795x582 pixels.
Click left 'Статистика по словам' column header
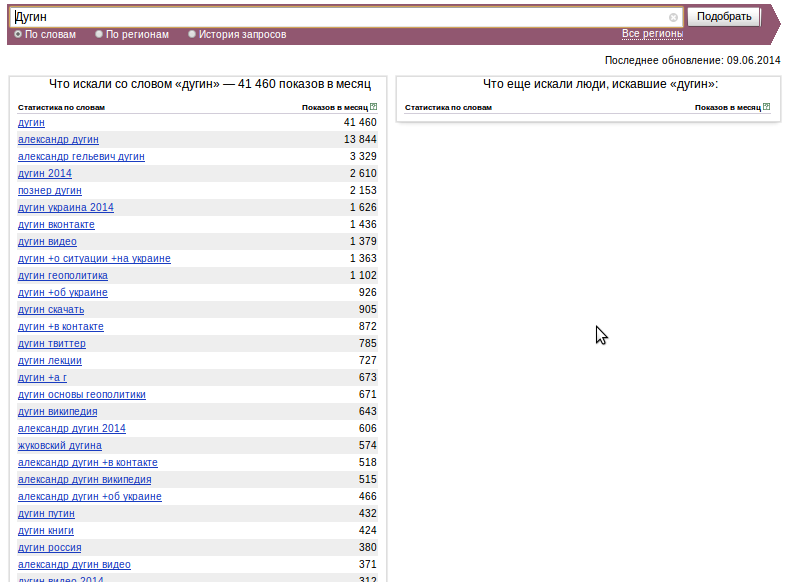click(x=61, y=107)
